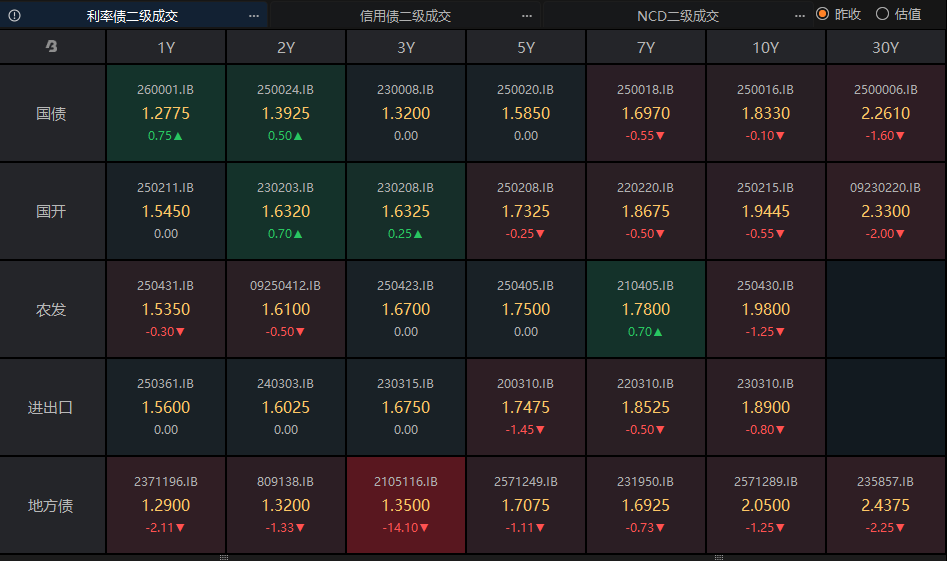Click the logo icon in the header row

coord(51,47)
